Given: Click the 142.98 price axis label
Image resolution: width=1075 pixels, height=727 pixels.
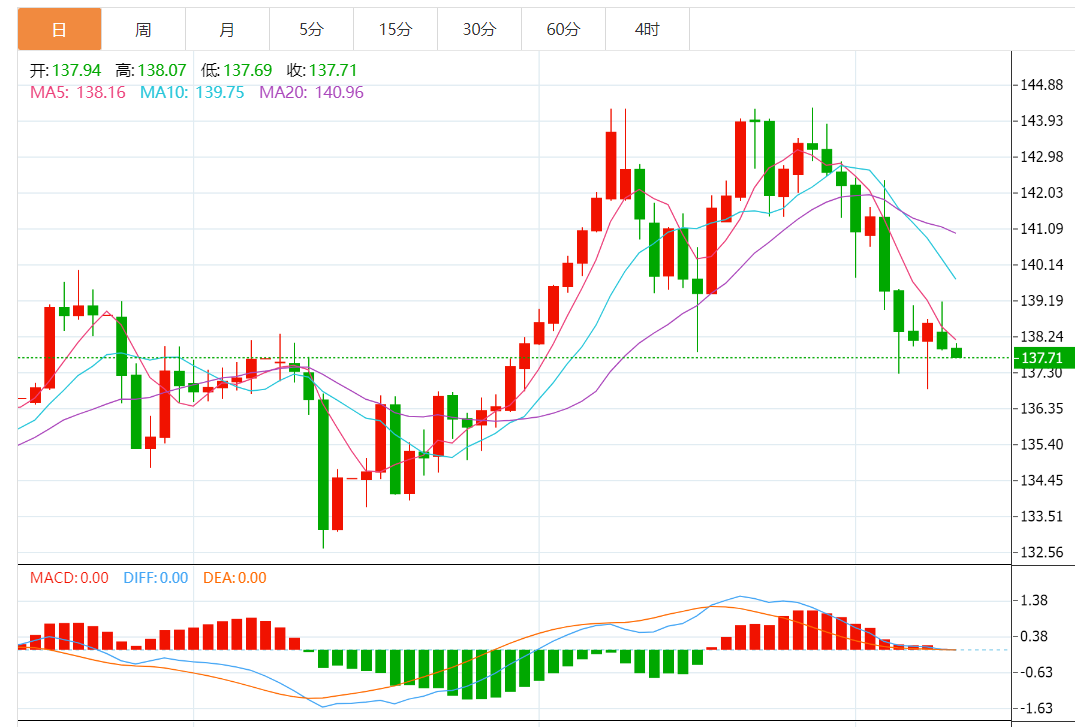Looking at the screenshot, I should click(x=1041, y=157).
